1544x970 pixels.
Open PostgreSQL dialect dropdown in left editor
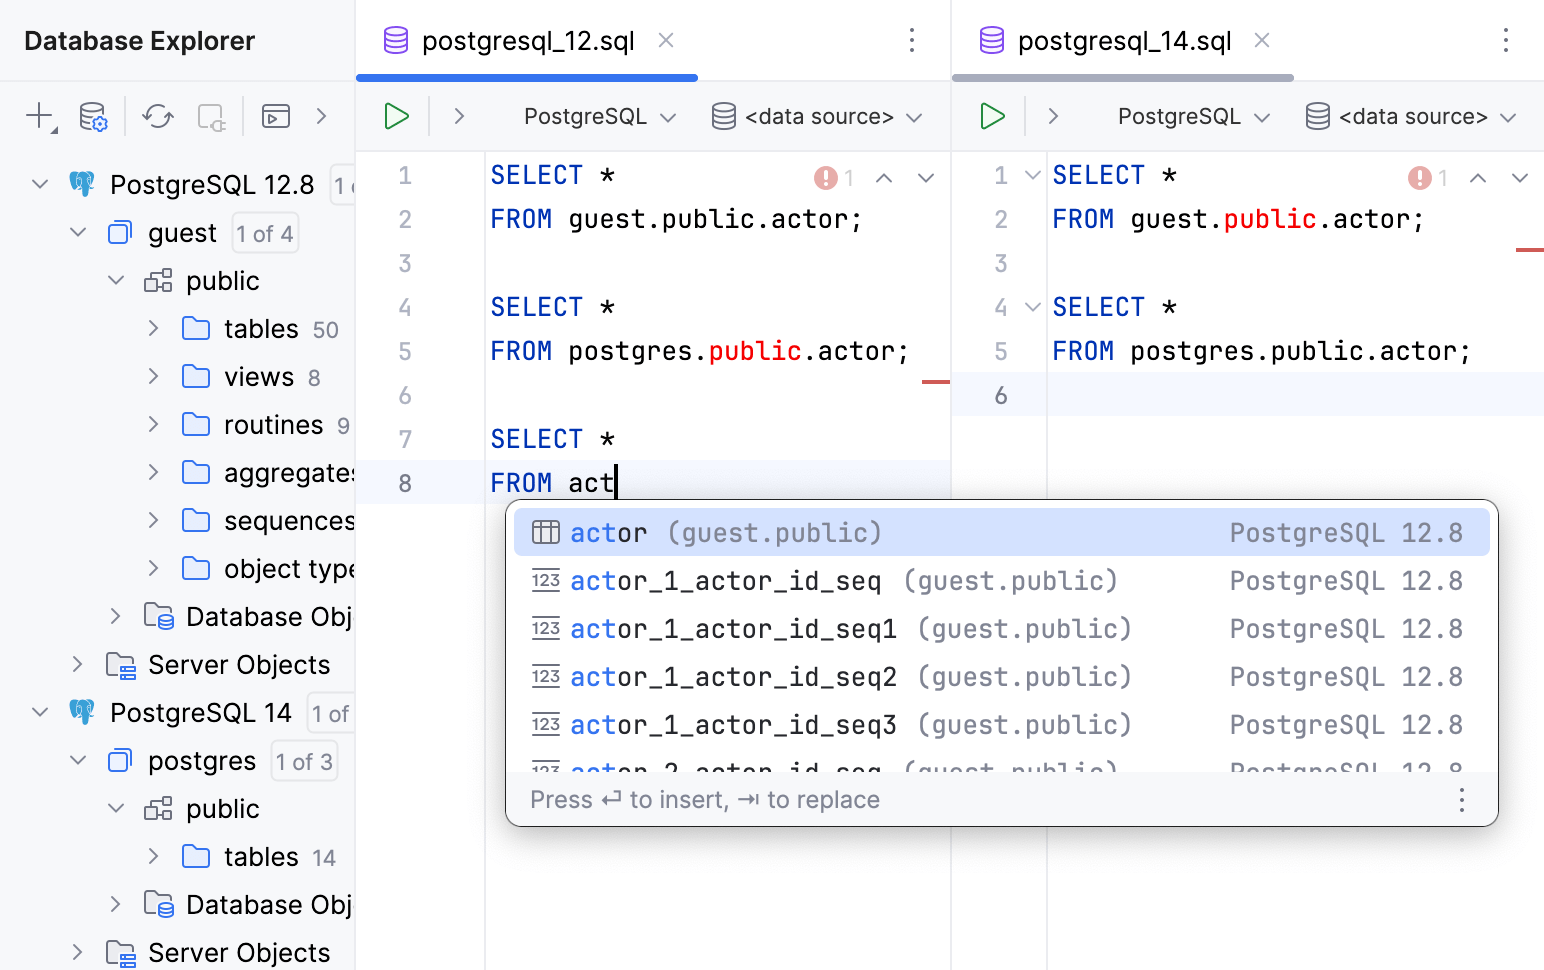tap(600, 117)
